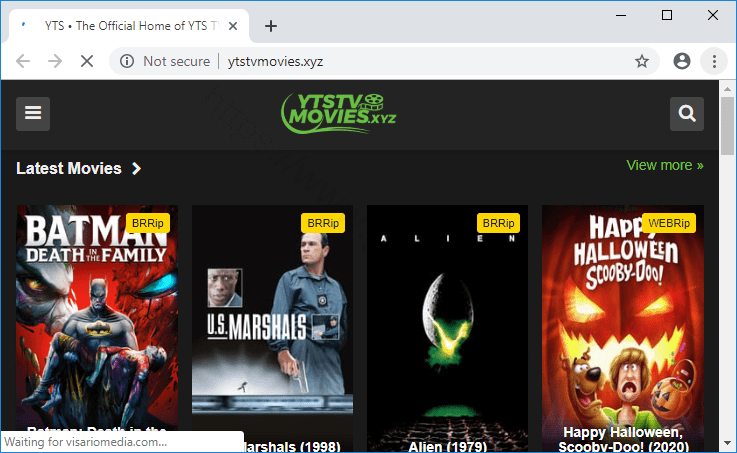Click the Alien (1979) title text
This screenshot has height=453, width=737.
click(x=447, y=446)
